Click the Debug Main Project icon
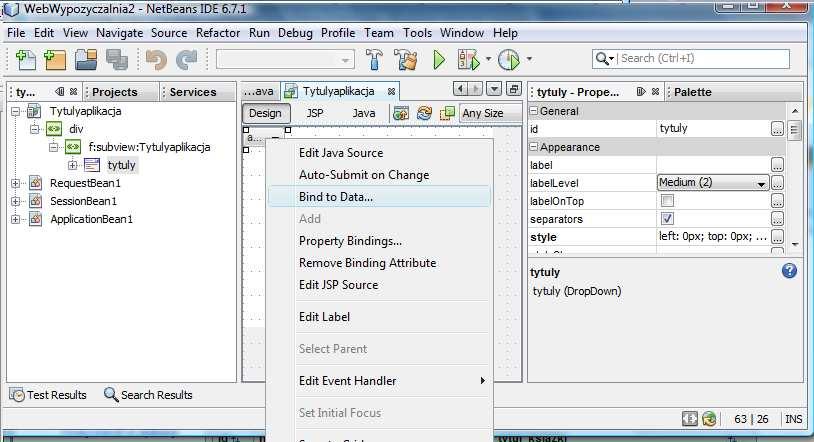Image resolution: width=814 pixels, height=442 pixels. click(x=468, y=60)
